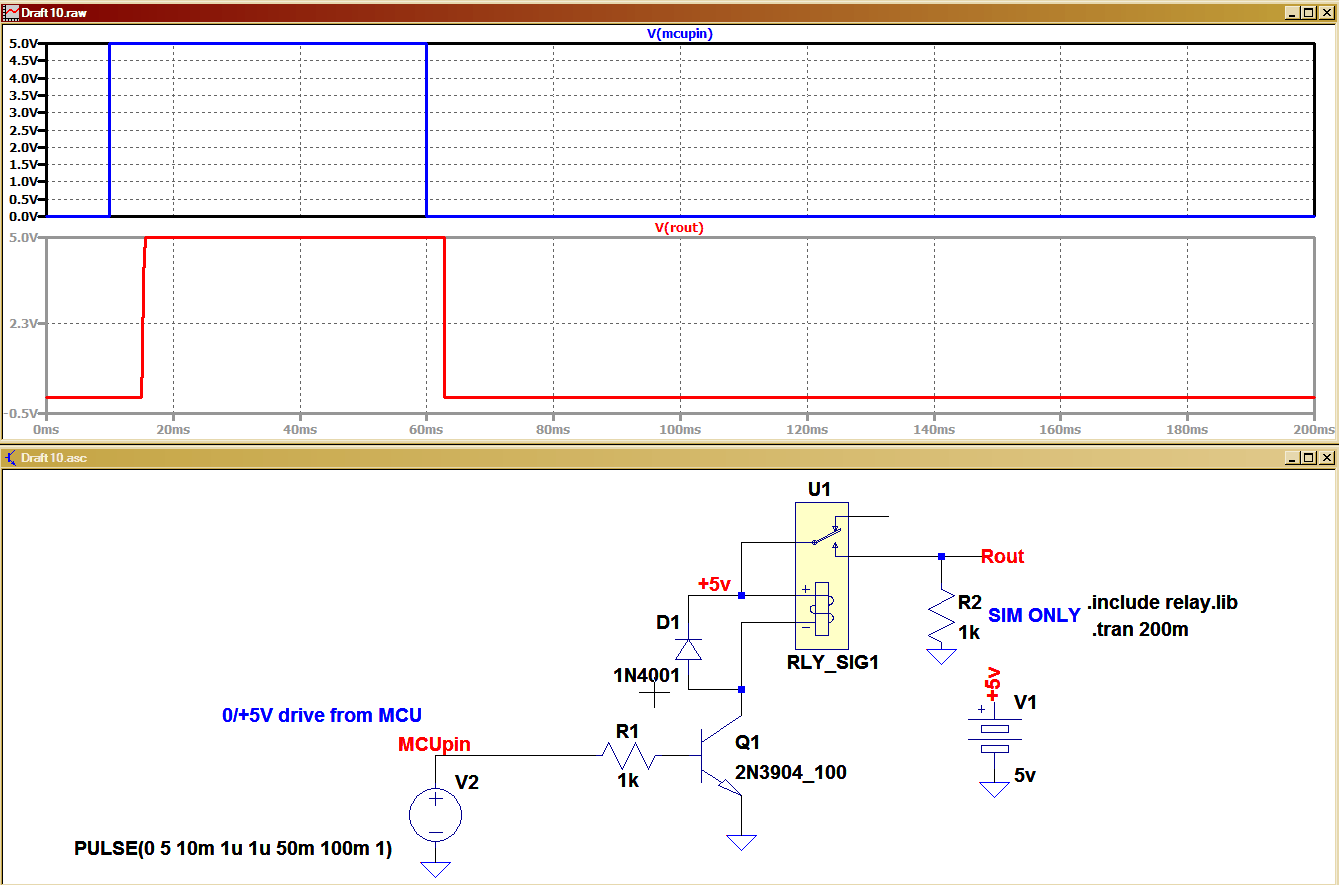The image size is (1339, 885).
Task: Click the 200ms time axis label
Action: click(1314, 429)
